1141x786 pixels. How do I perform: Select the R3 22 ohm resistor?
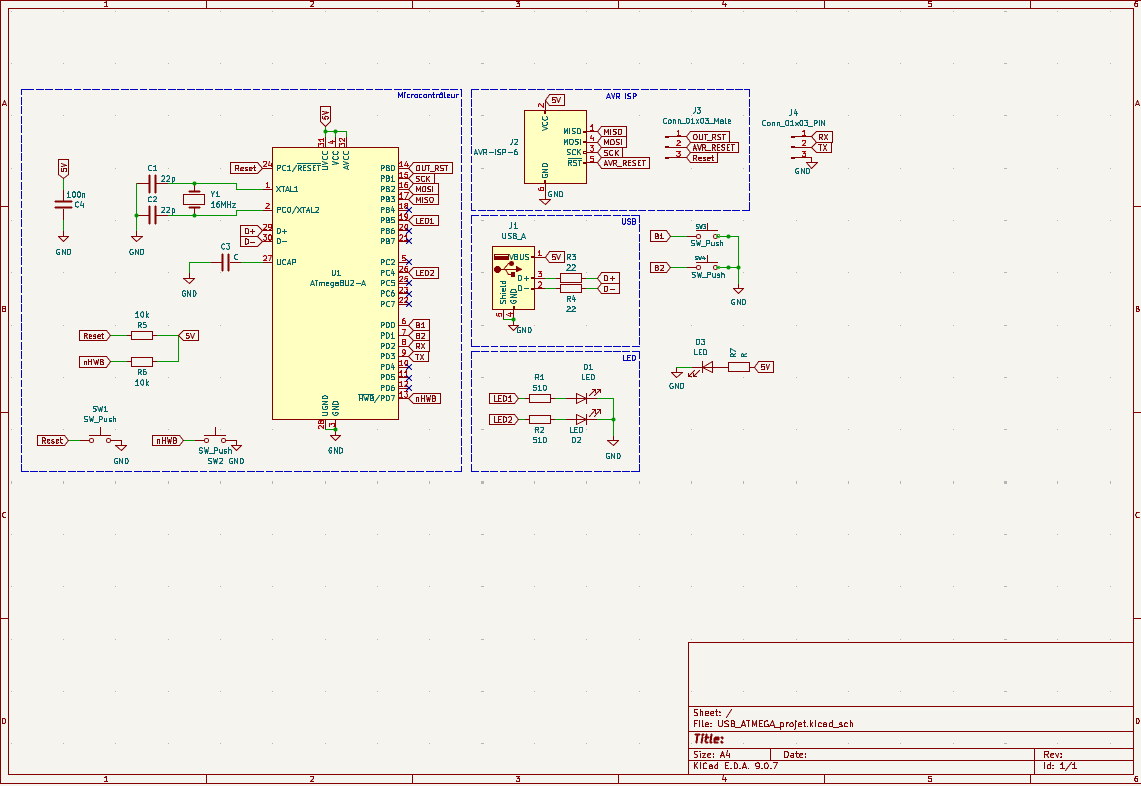click(x=571, y=278)
